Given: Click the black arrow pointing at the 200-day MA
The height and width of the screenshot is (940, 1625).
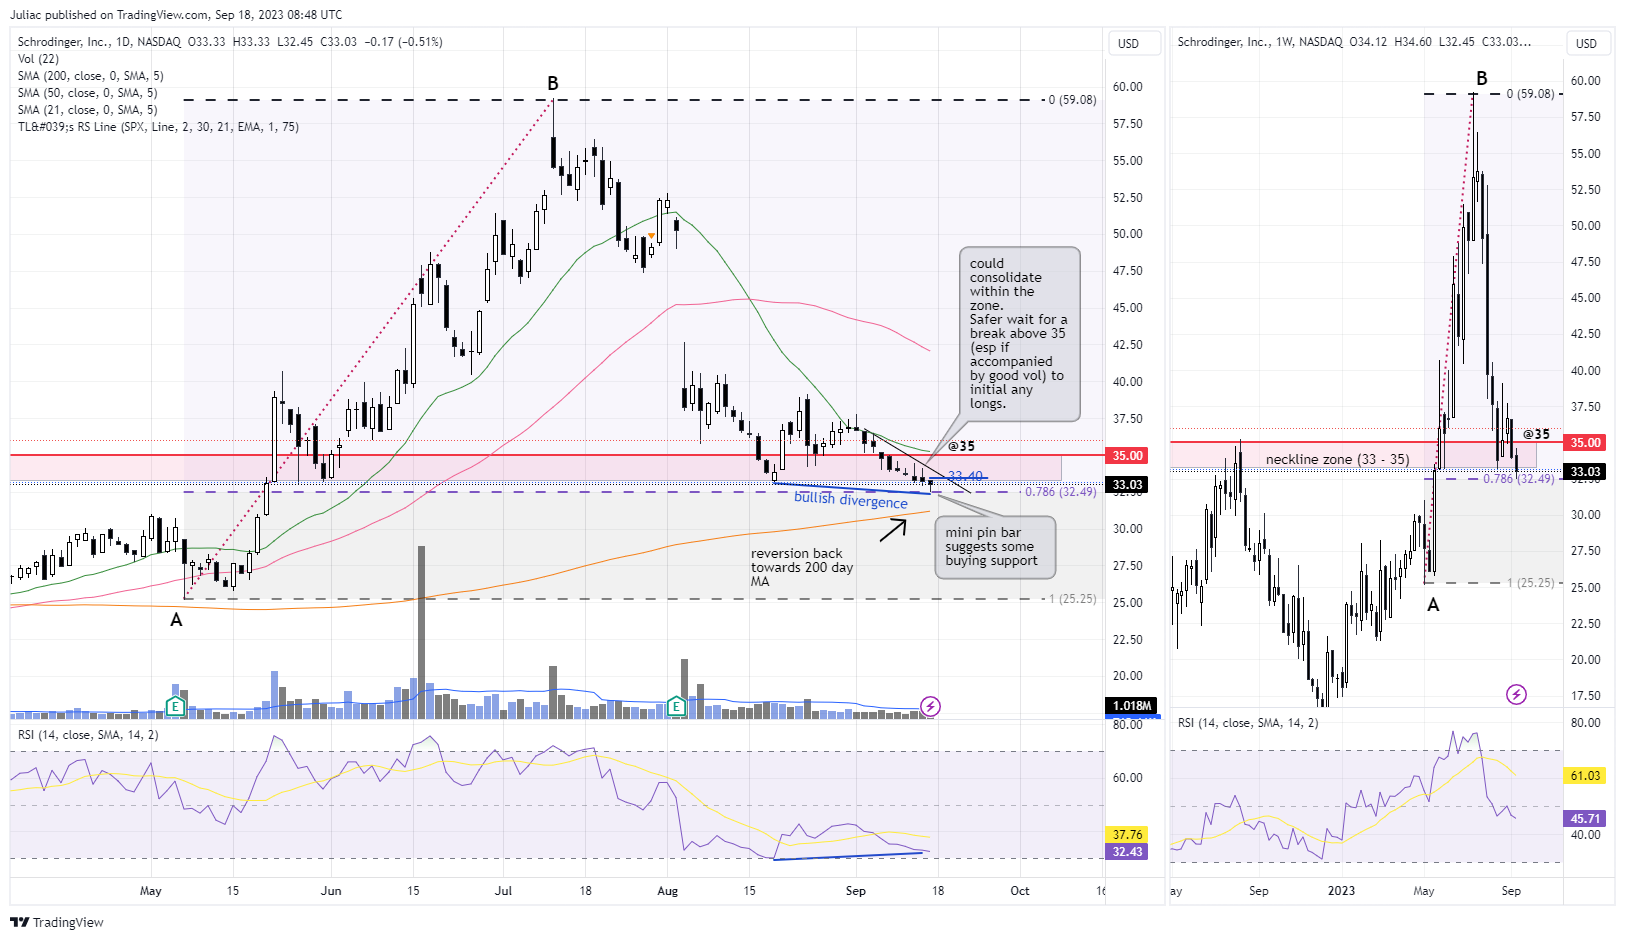Looking at the screenshot, I should (x=893, y=530).
